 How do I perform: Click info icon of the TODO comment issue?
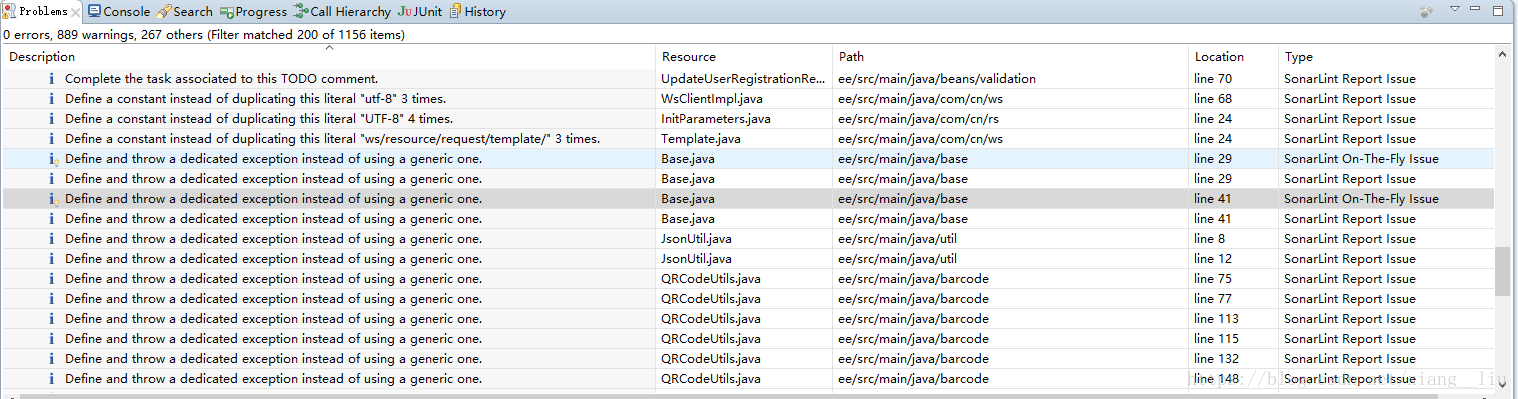52,79
